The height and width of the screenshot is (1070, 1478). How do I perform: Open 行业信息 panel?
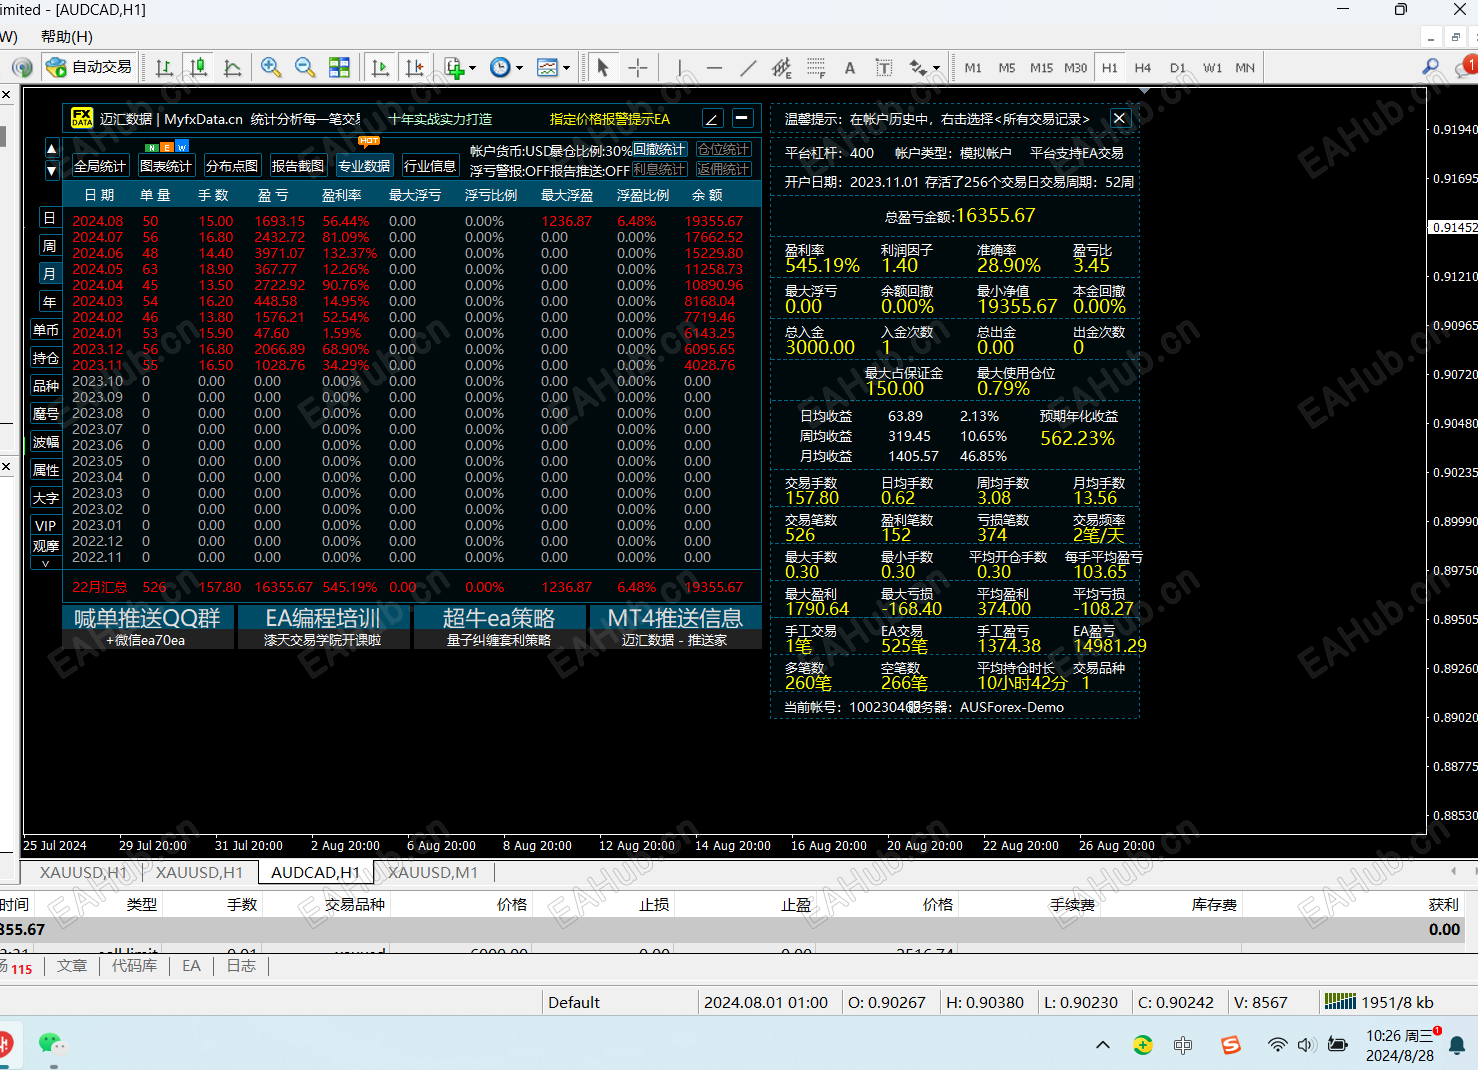430,166
